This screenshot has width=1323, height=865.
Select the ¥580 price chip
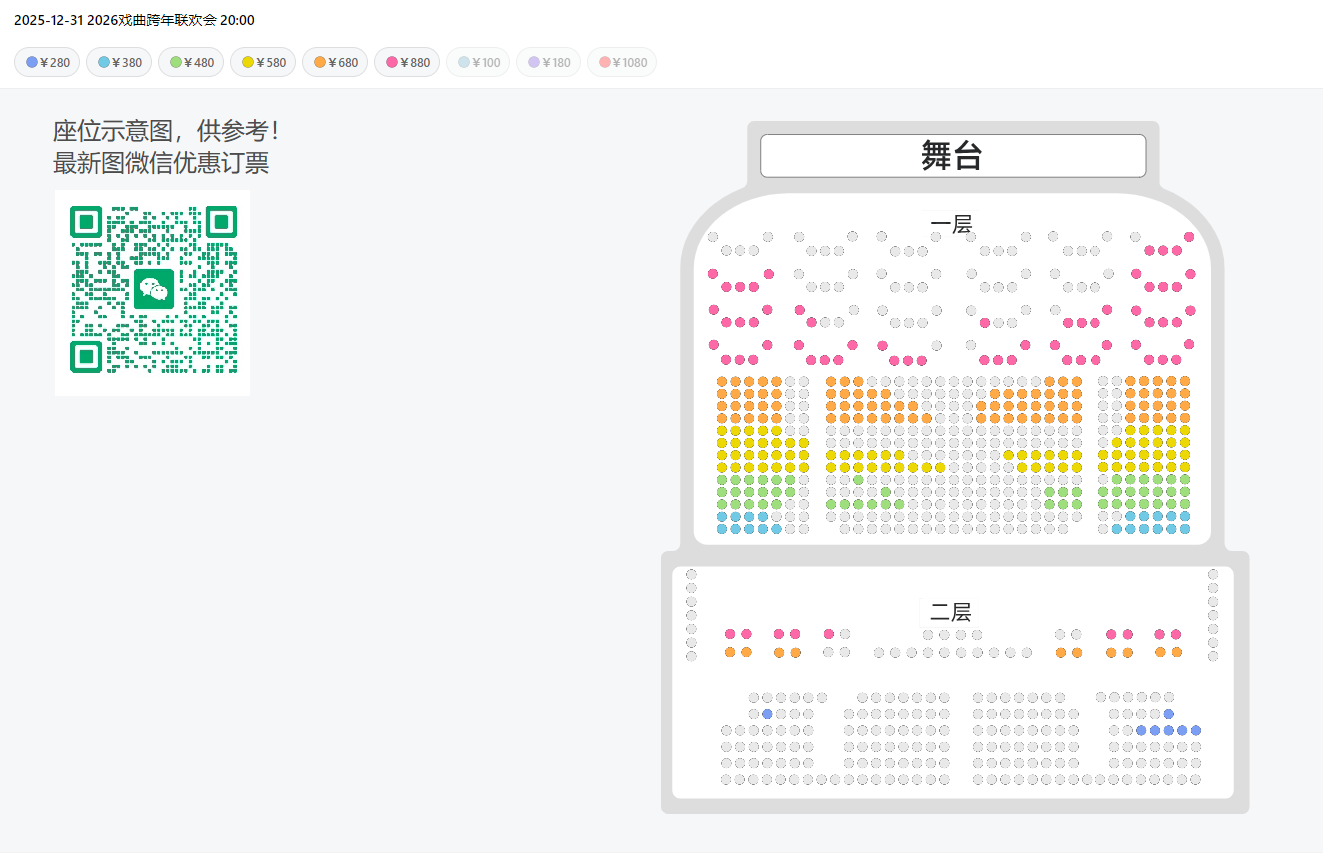[265, 63]
